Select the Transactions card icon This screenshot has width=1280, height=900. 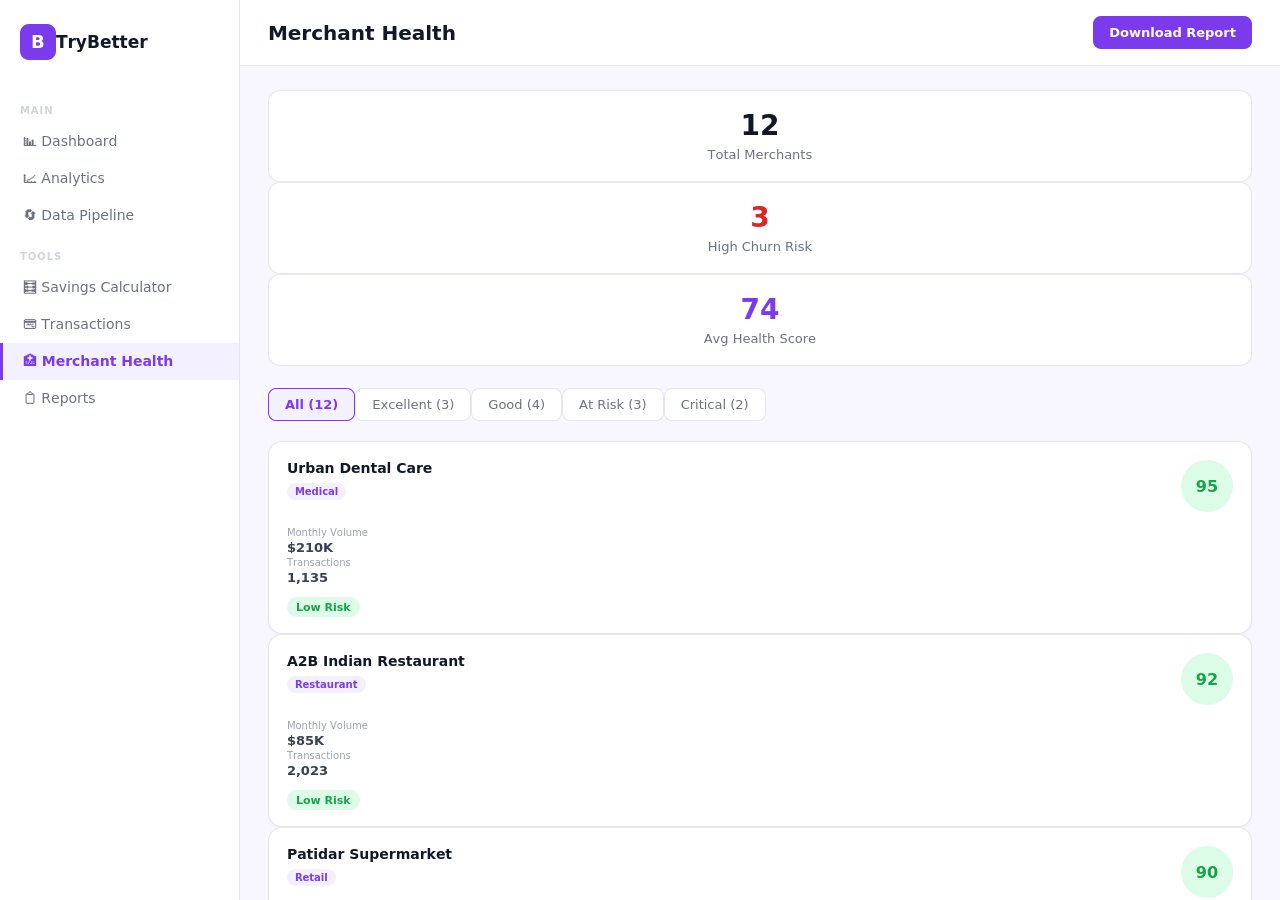coord(30,324)
